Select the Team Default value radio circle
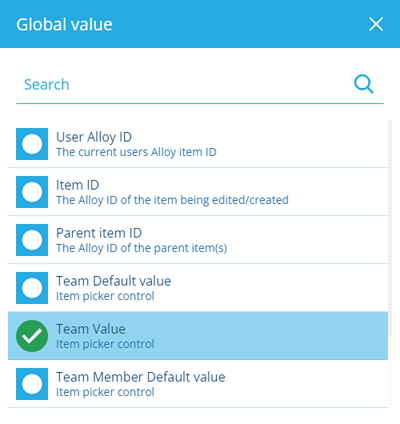This screenshot has width=400, height=424. pyautogui.click(x=32, y=288)
